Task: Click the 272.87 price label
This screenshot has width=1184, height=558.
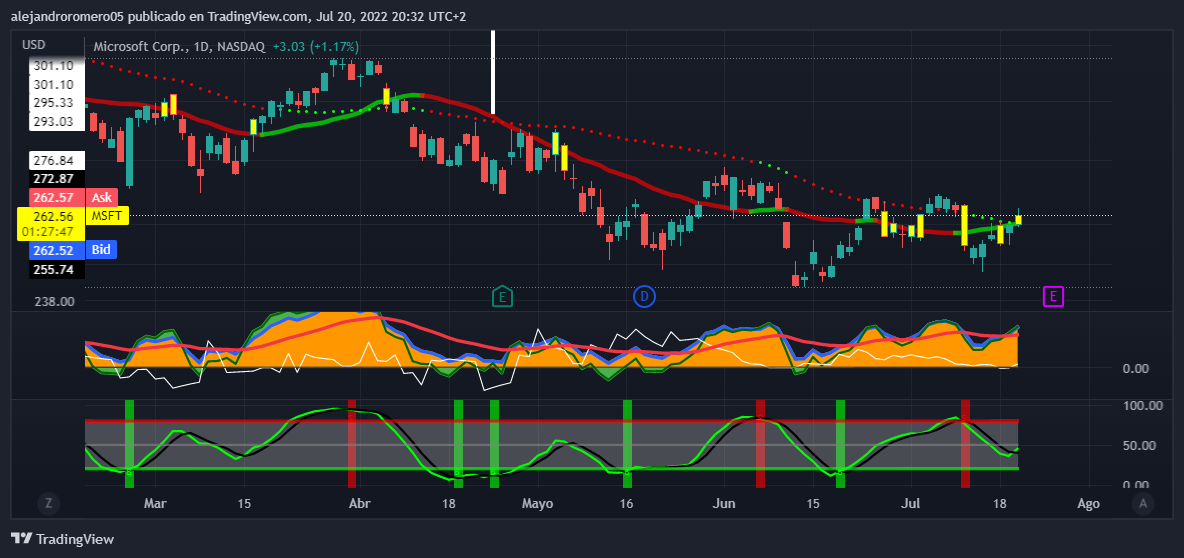Action: pyautogui.click(x=57, y=179)
